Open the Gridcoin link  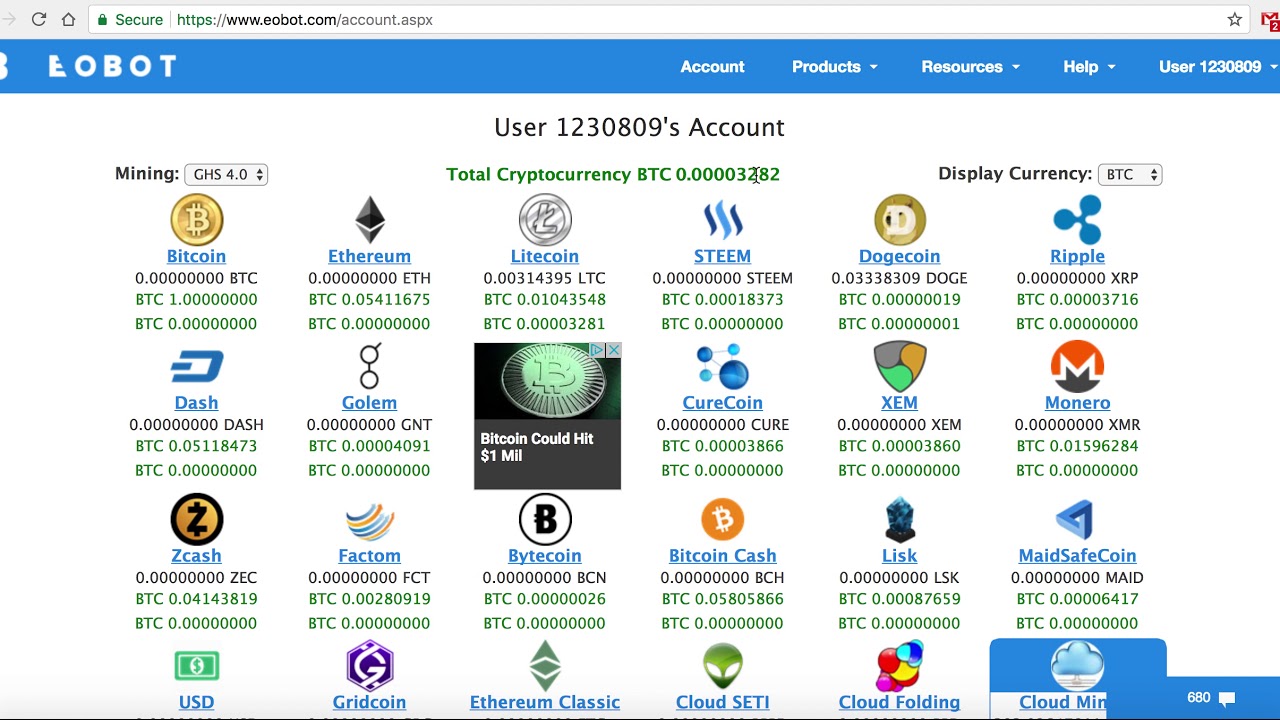point(369,702)
